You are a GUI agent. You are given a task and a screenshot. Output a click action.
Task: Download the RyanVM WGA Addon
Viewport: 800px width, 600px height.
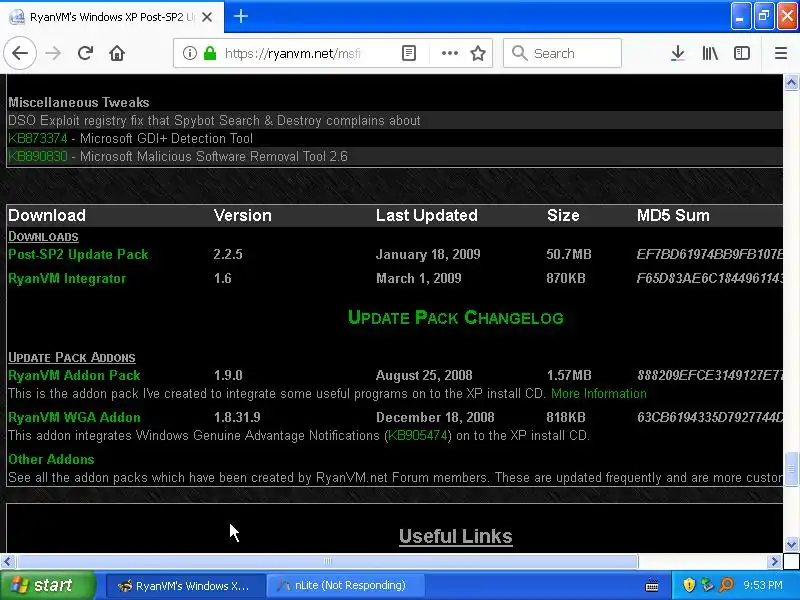click(x=74, y=417)
